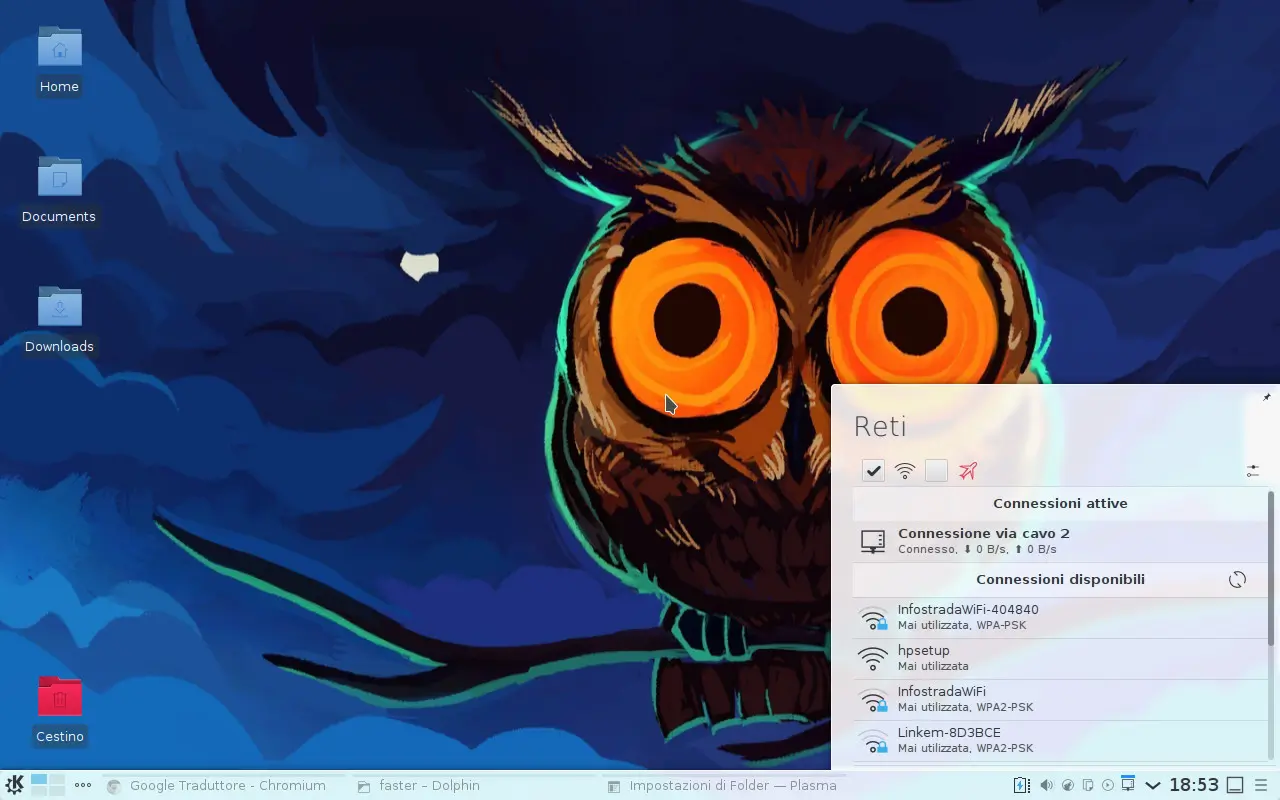Image resolution: width=1280 pixels, height=800 pixels.
Task: Open the Documents desktop folder
Action: point(59,190)
